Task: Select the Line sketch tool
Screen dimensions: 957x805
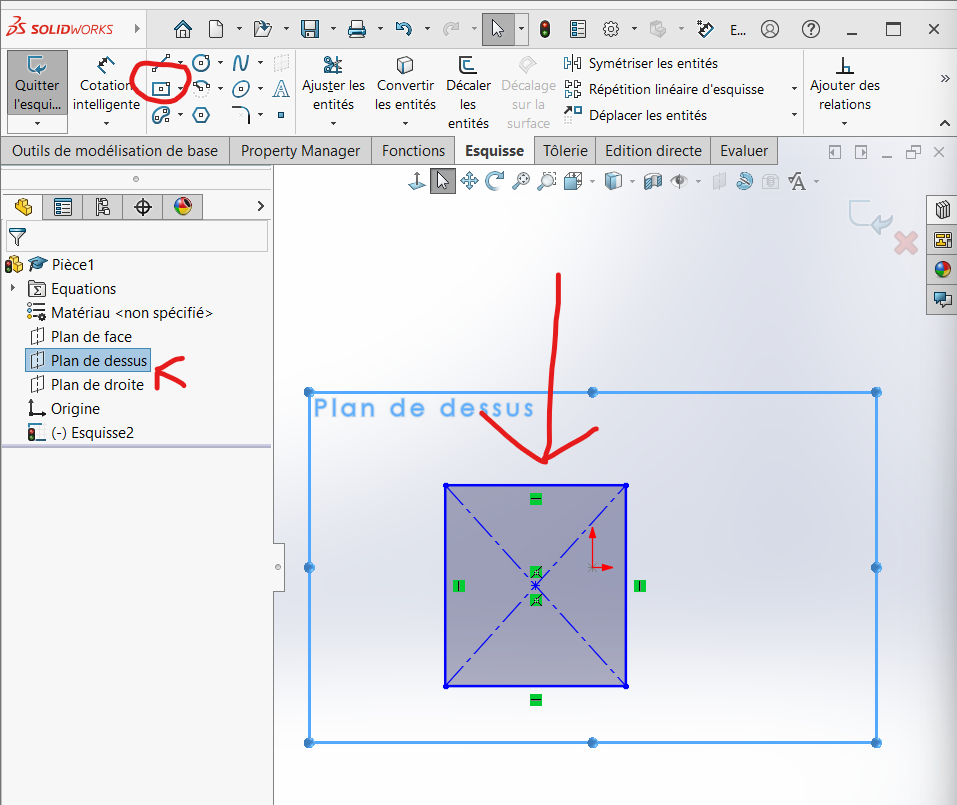Action: tap(163, 62)
